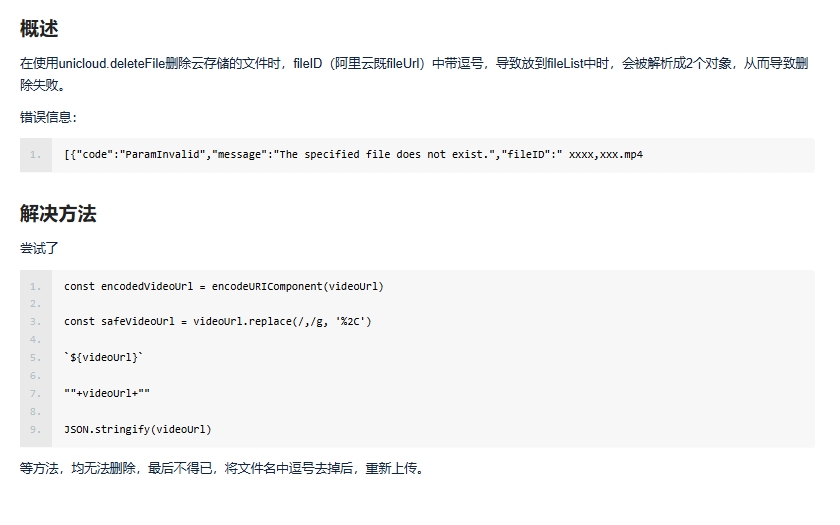840x525 pixels.
Task: Click the encodeURIComponent(videoUrl) code line
Action: tap(224, 287)
